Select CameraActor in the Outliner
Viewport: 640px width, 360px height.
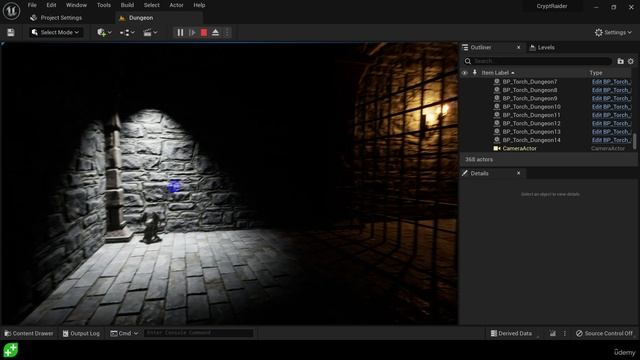click(x=520, y=149)
